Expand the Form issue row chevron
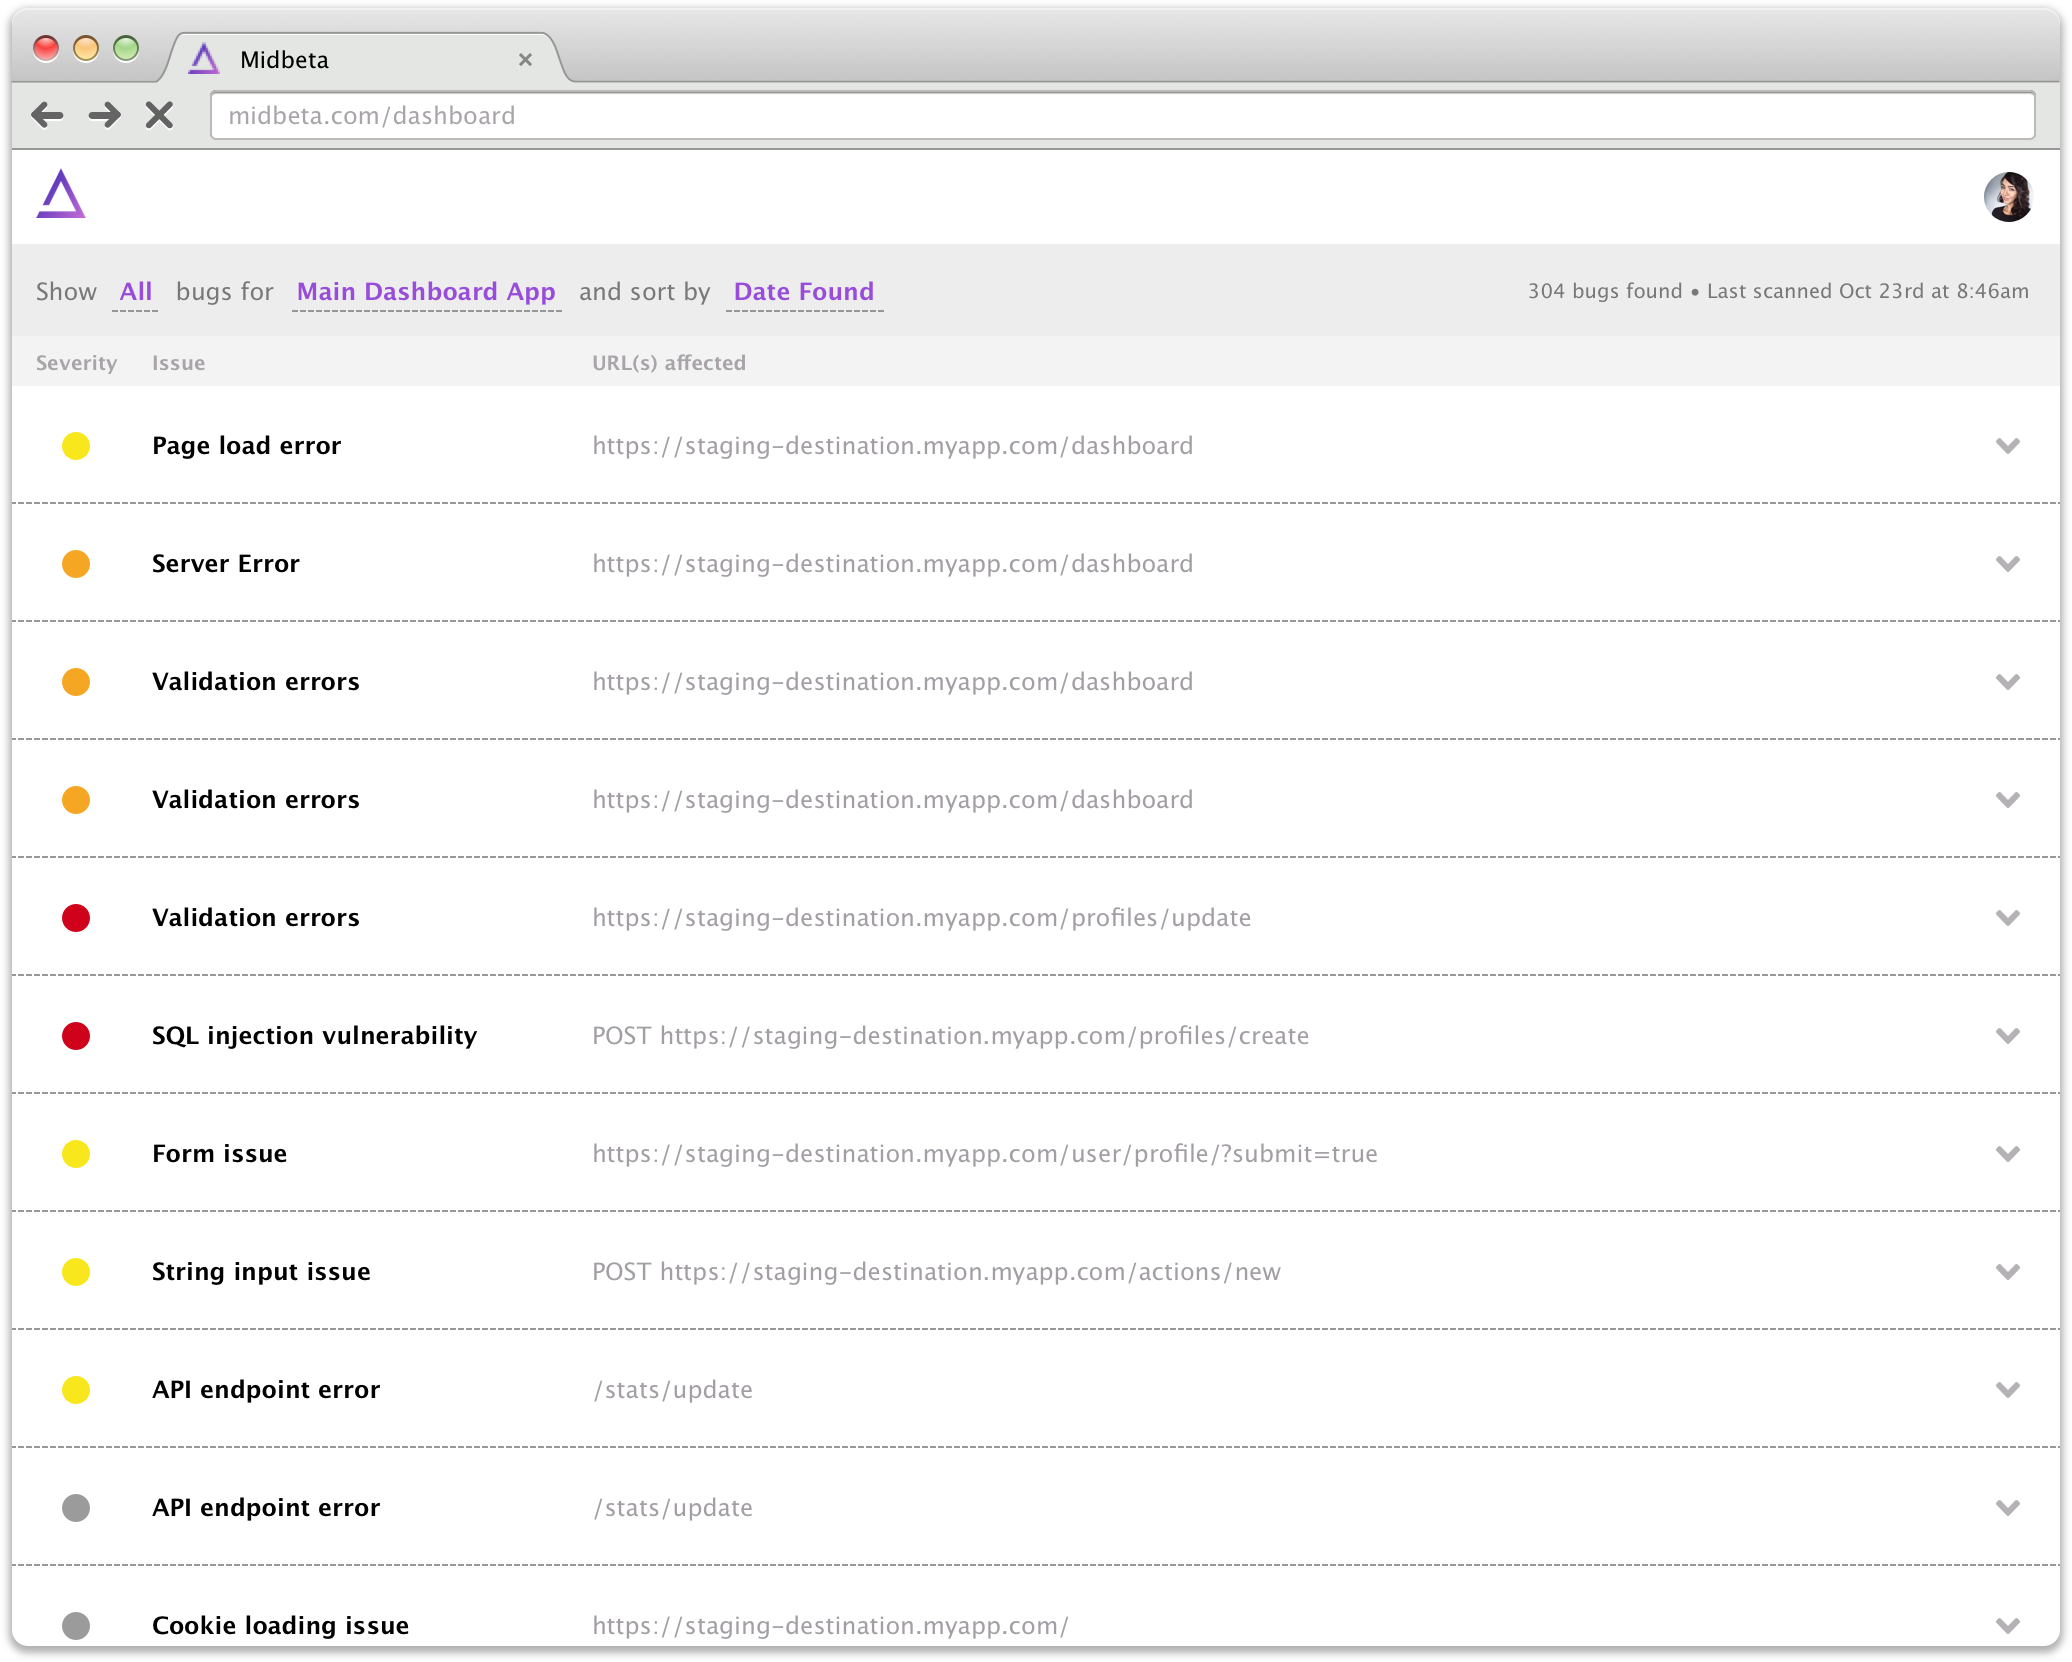The height and width of the screenshot is (1662, 2072). [2007, 1154]
